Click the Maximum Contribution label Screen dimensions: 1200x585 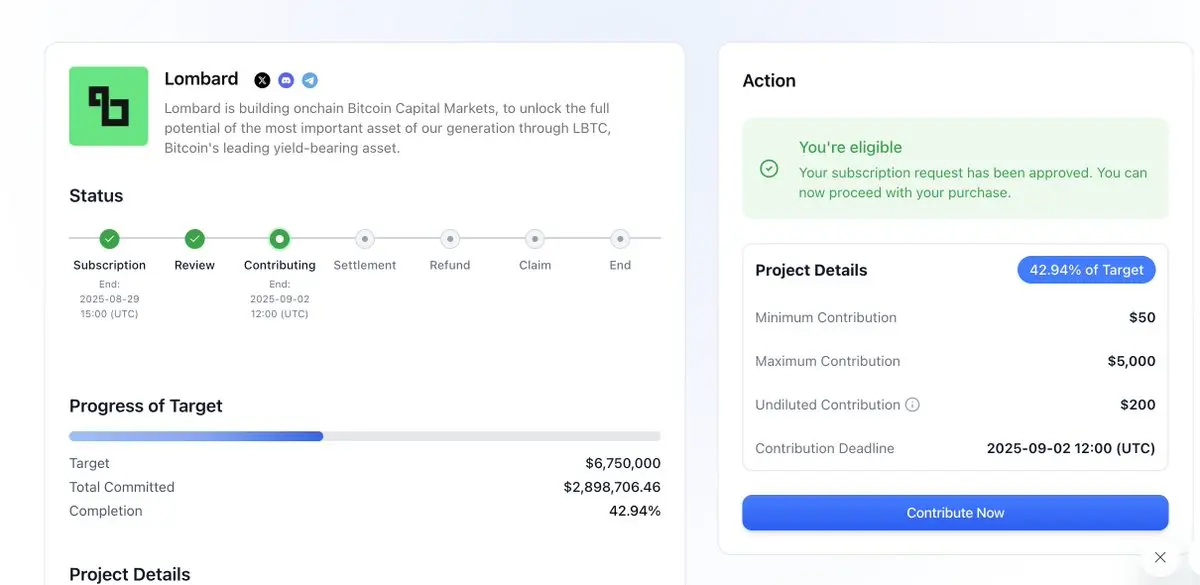pos(828,361)
